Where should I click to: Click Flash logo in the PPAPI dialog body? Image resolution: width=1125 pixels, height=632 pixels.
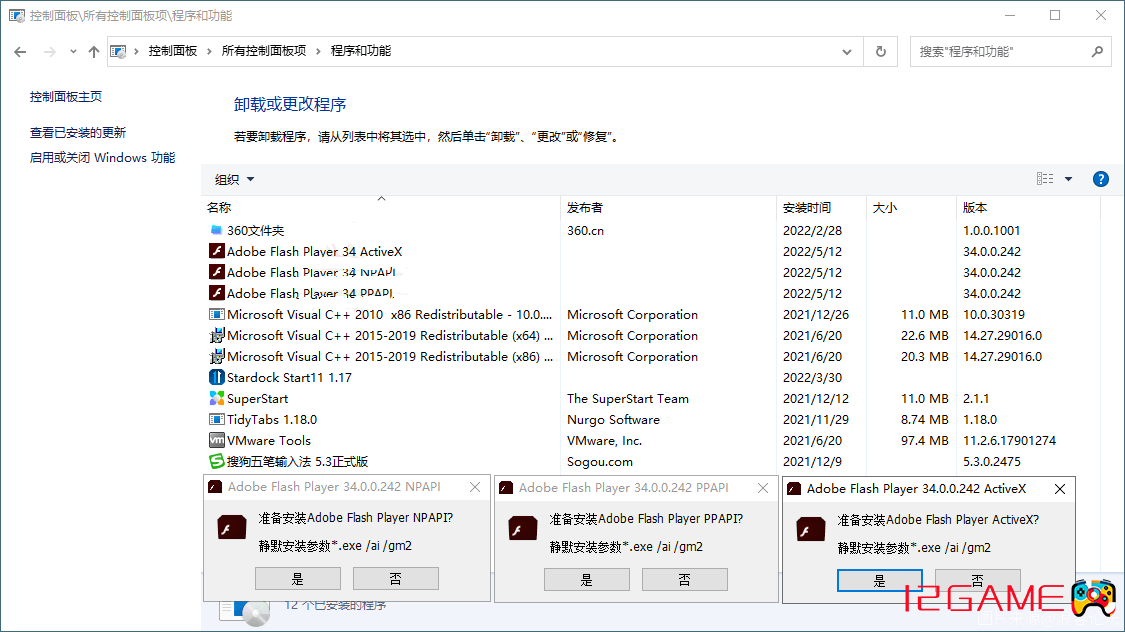[522, 529]
